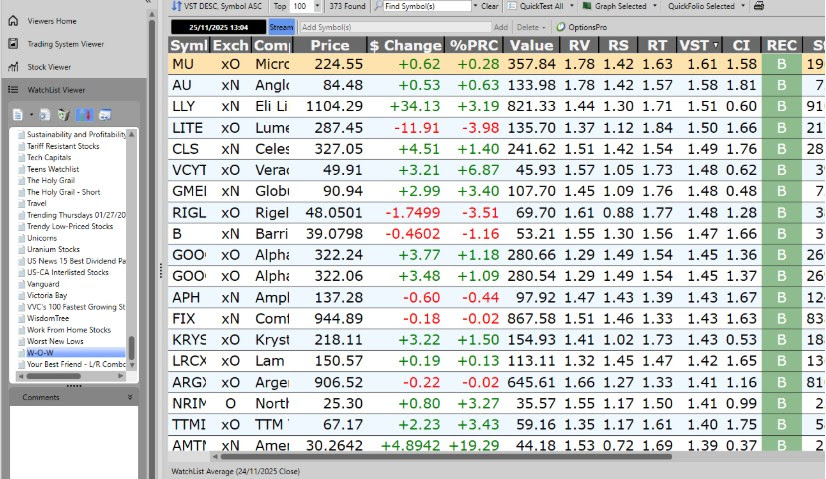
Task: Select the Work From Home Stocks watchlist
Action: point(68,330)
